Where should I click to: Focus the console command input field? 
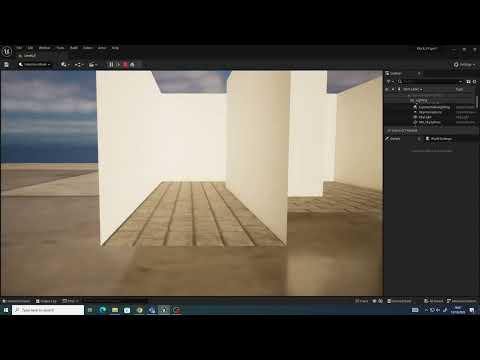coord(115,301)
